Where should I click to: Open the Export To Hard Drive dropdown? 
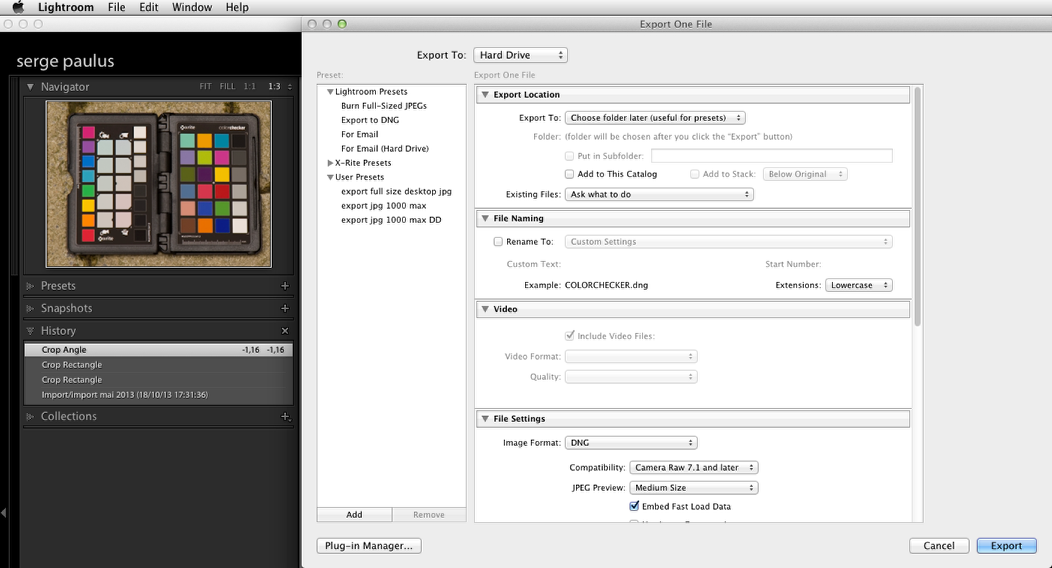click(520, 55)
